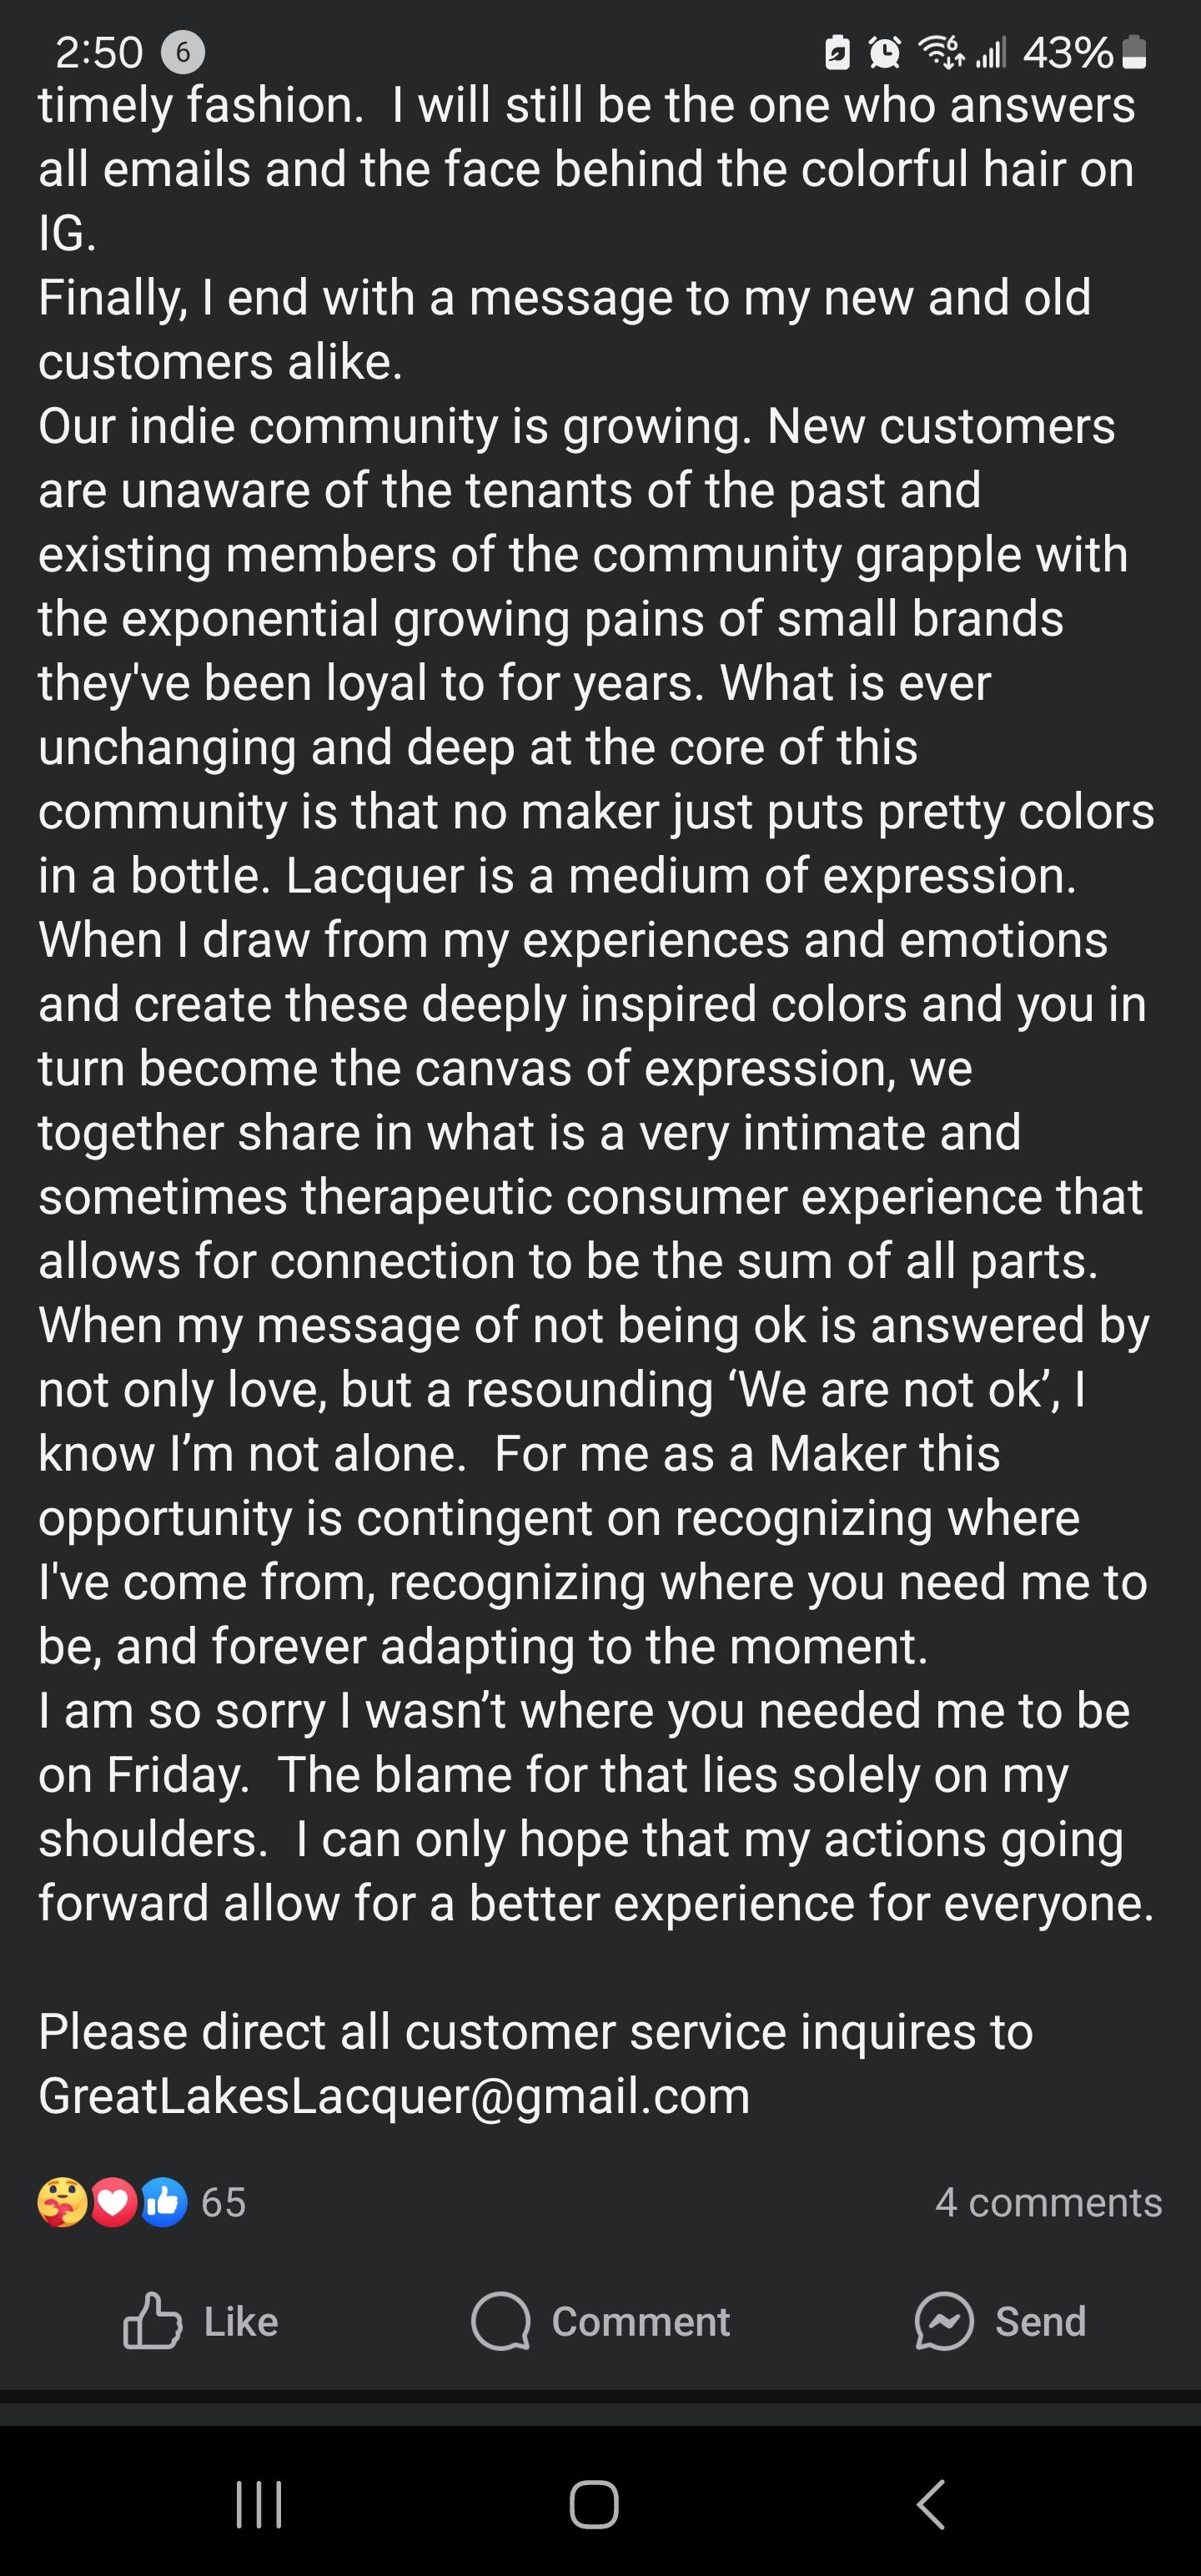The width and height of the screenshot is (1201, 2576).
Task: Click the care hug reaction emoji
Action: 62,2202
